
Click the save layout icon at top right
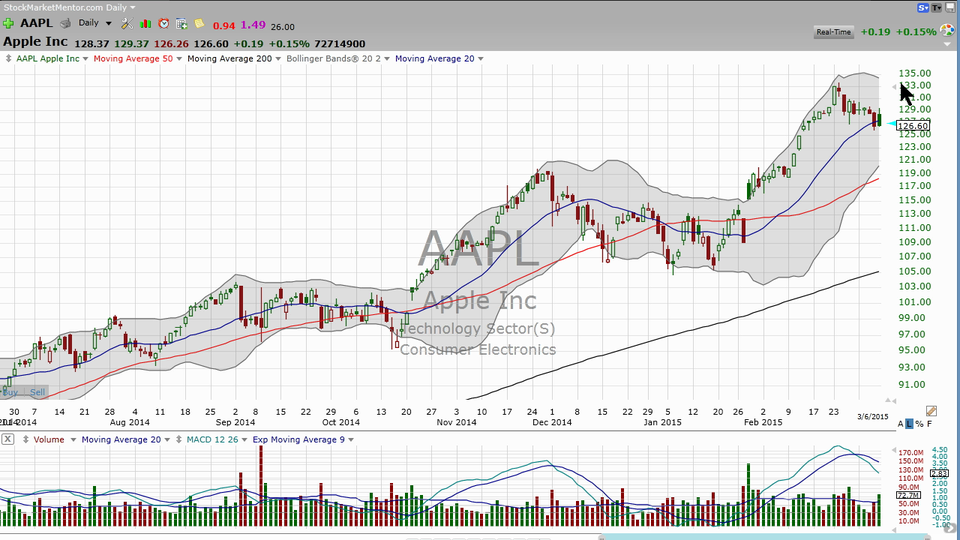951,8
